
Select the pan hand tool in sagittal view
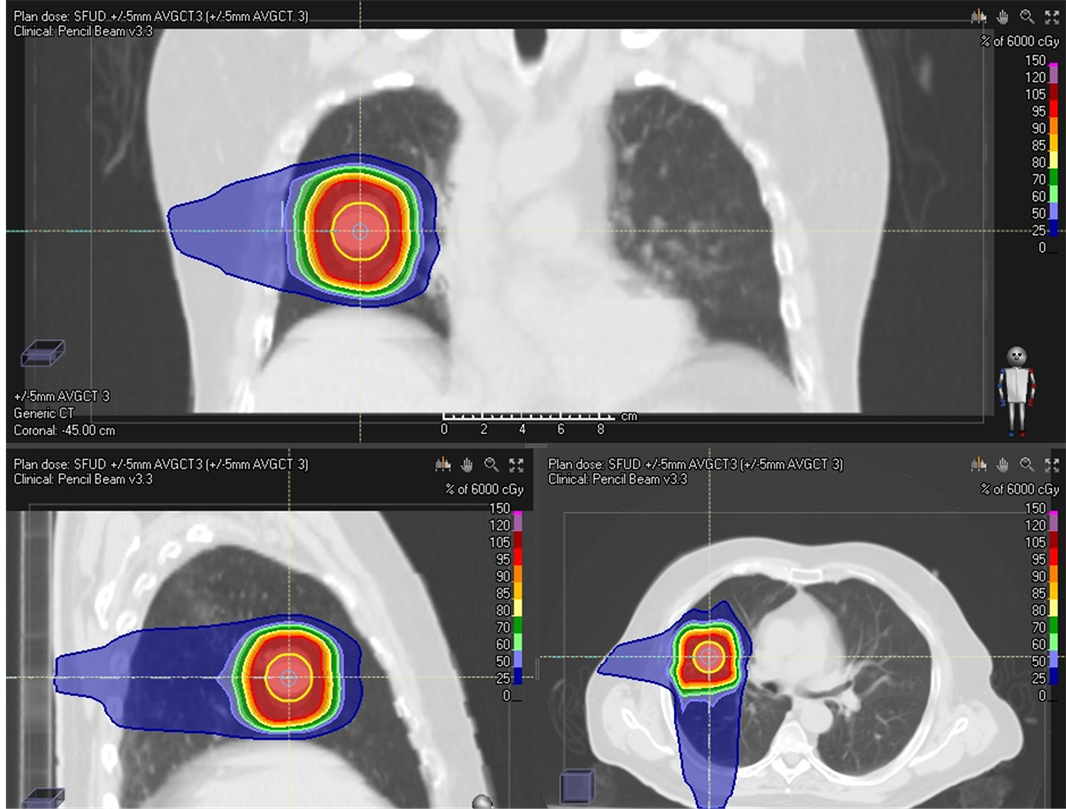[467, 465]
